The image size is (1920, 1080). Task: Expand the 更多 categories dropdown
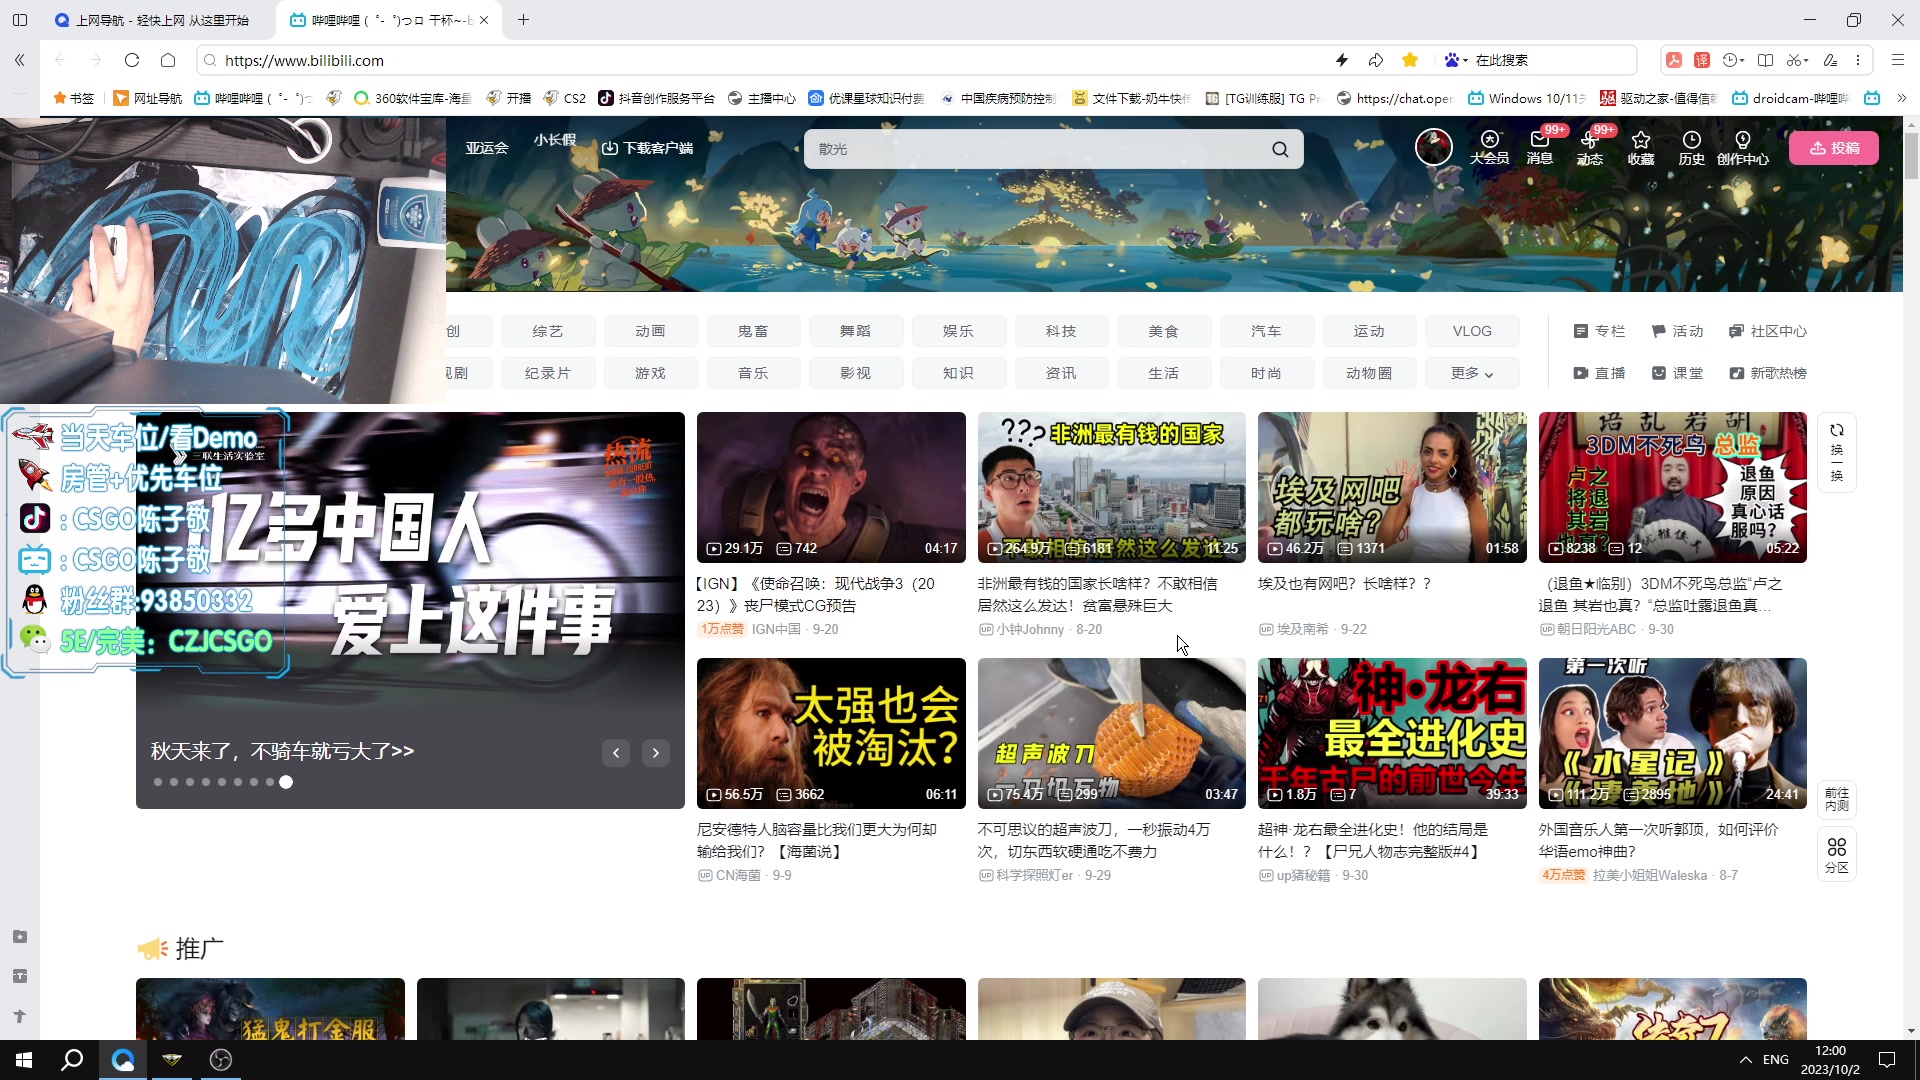coord(1472,373)
